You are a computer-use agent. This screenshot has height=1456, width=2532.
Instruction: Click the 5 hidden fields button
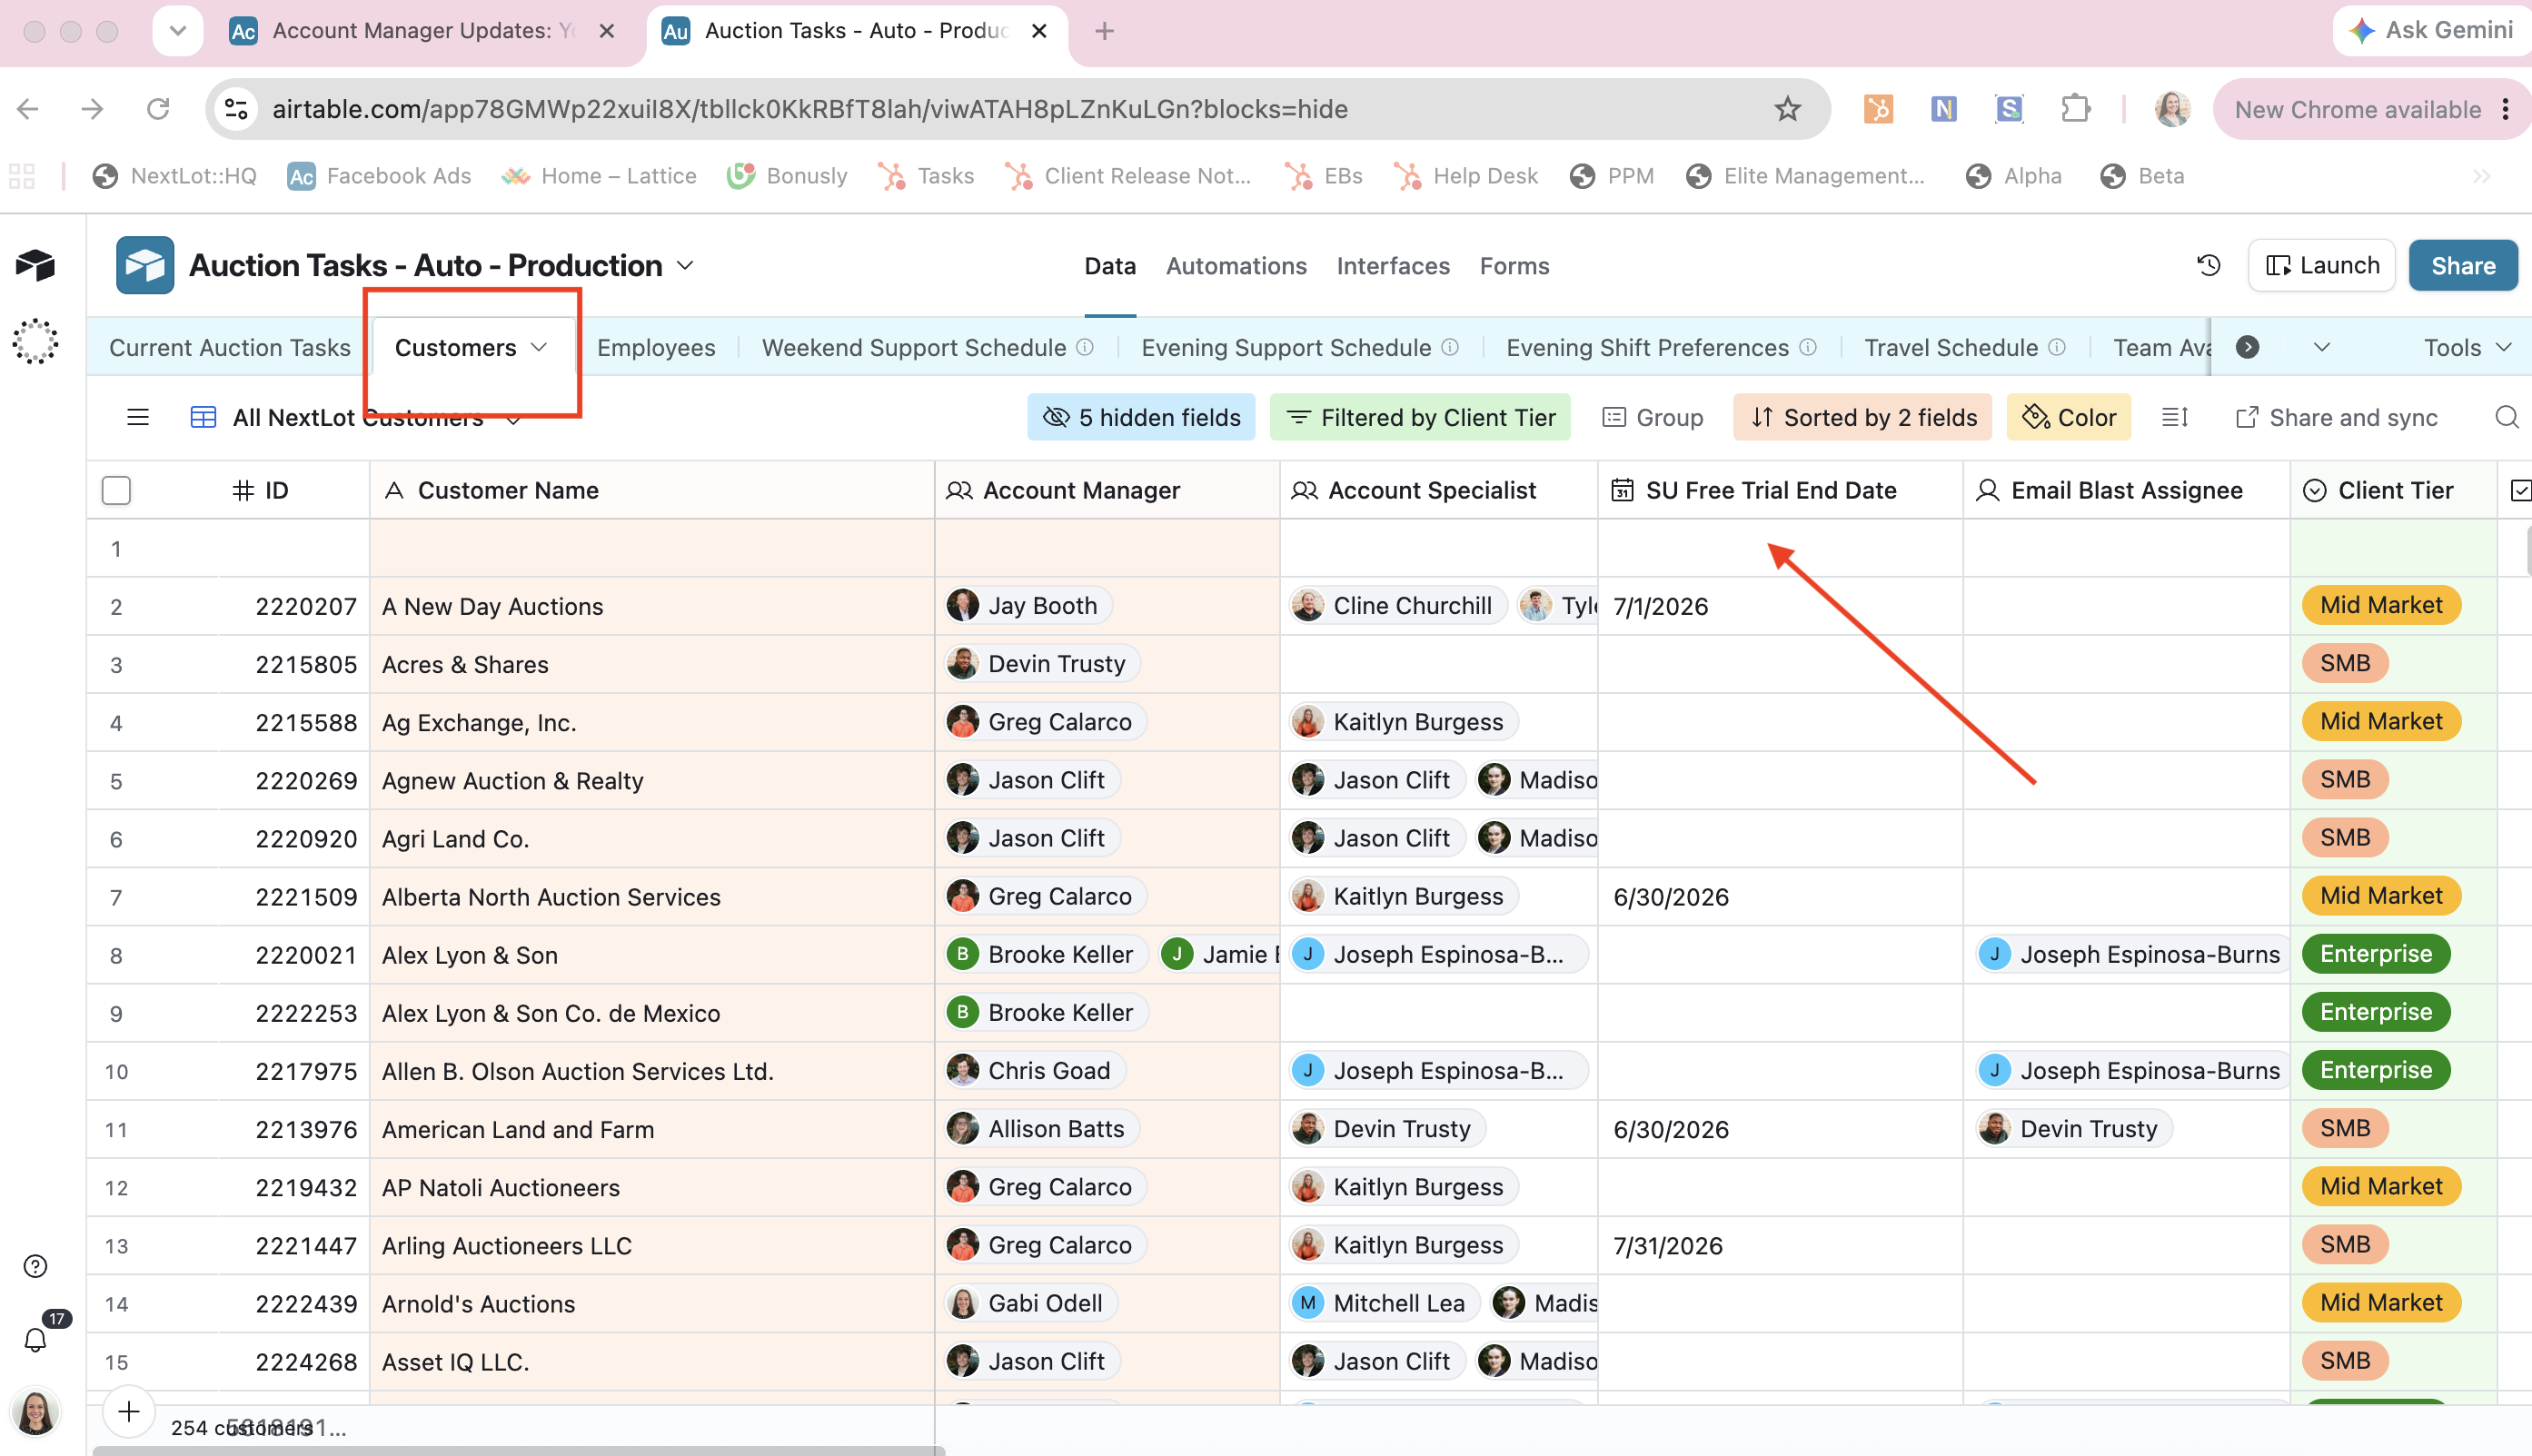pos(1141,417)
